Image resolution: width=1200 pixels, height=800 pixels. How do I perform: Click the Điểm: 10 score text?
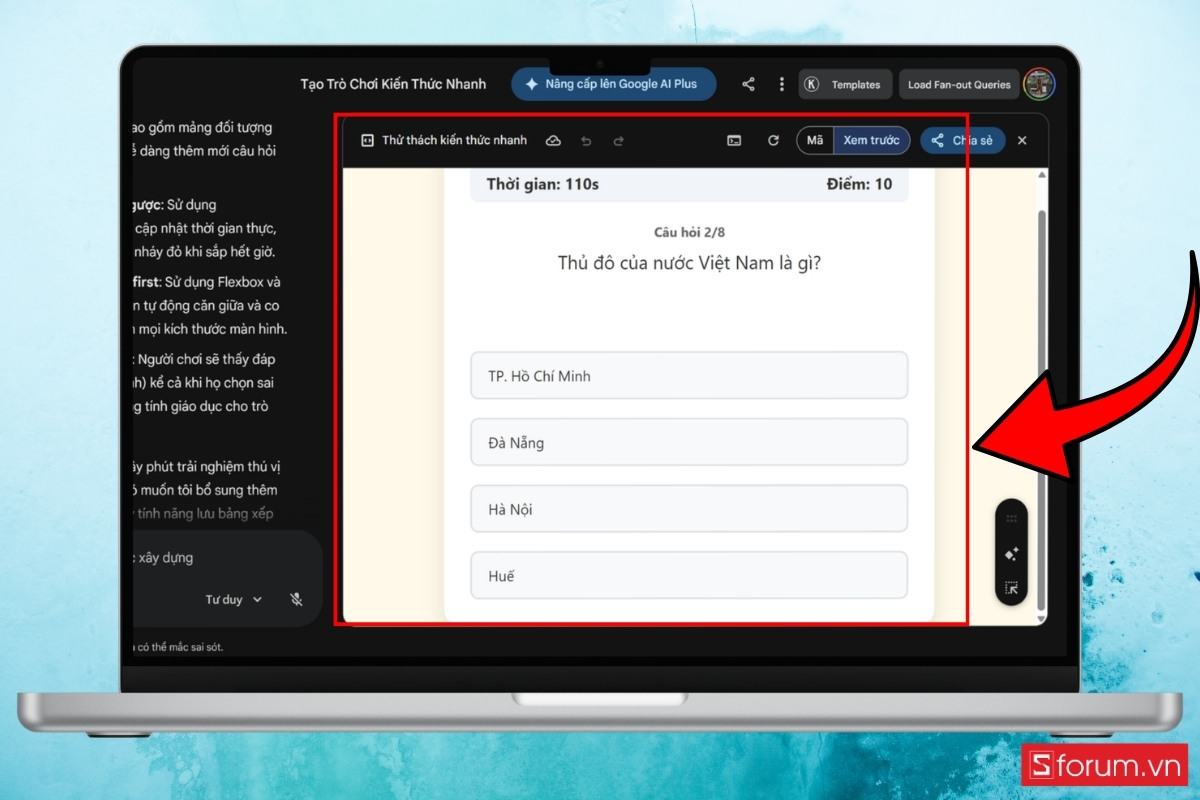tap(859, 184)
